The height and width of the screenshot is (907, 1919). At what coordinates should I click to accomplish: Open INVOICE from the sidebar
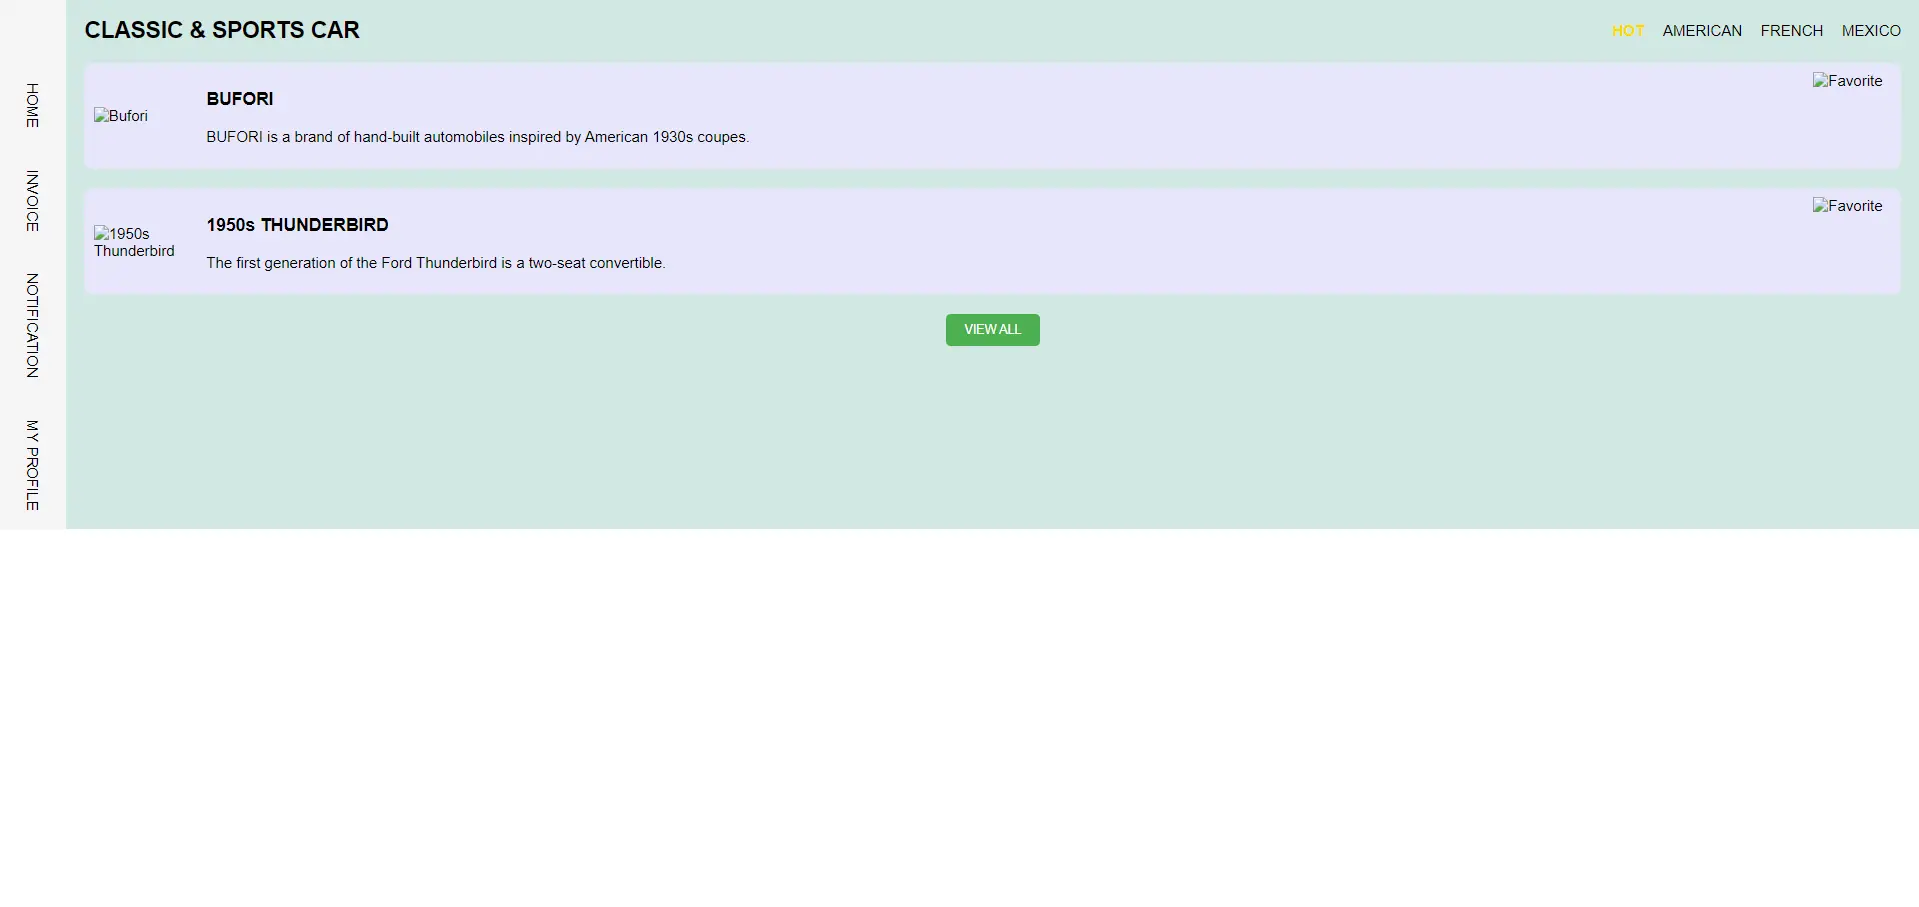tap(32, 201)
